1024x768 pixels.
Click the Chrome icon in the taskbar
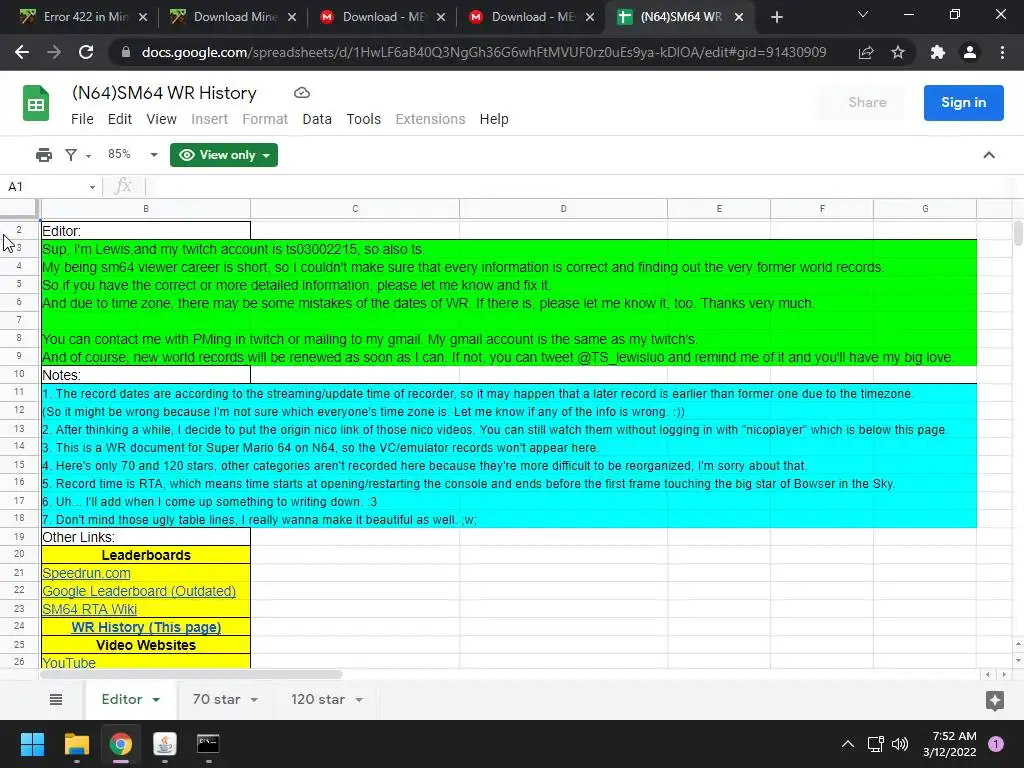tap(121, 744)
